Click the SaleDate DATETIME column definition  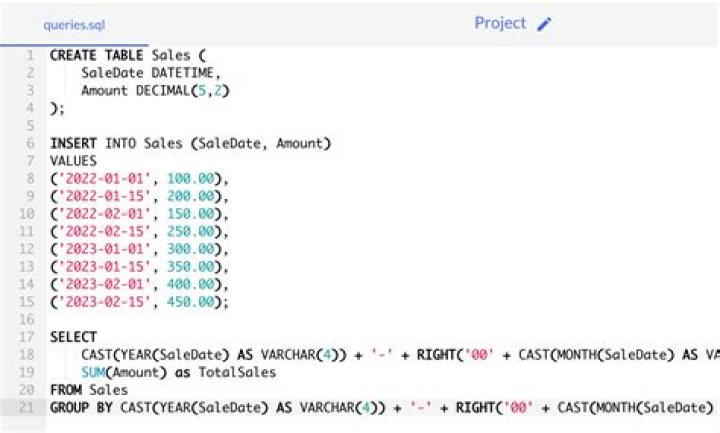[x=136, y=73]
